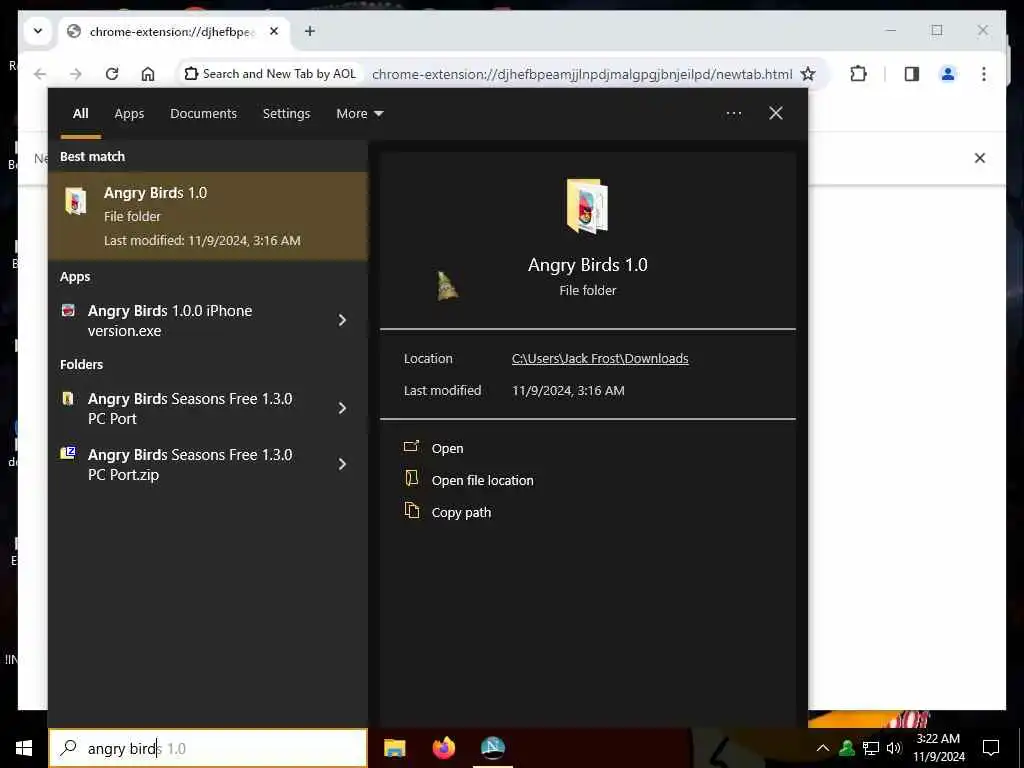Open network status tray icon

pos(871,748)
